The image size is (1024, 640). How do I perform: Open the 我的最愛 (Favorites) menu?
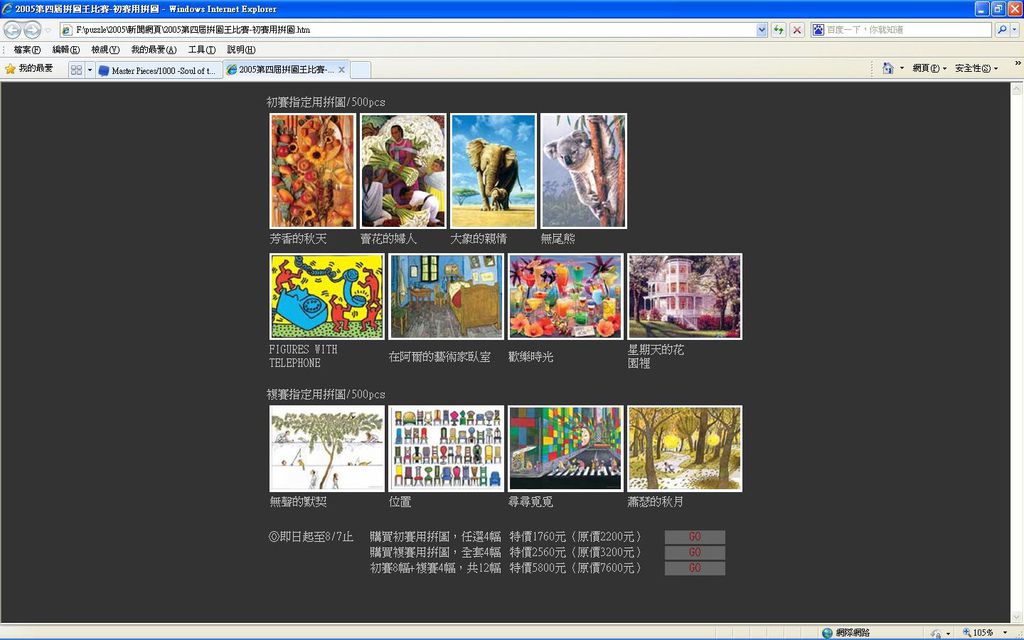[153, 50]
